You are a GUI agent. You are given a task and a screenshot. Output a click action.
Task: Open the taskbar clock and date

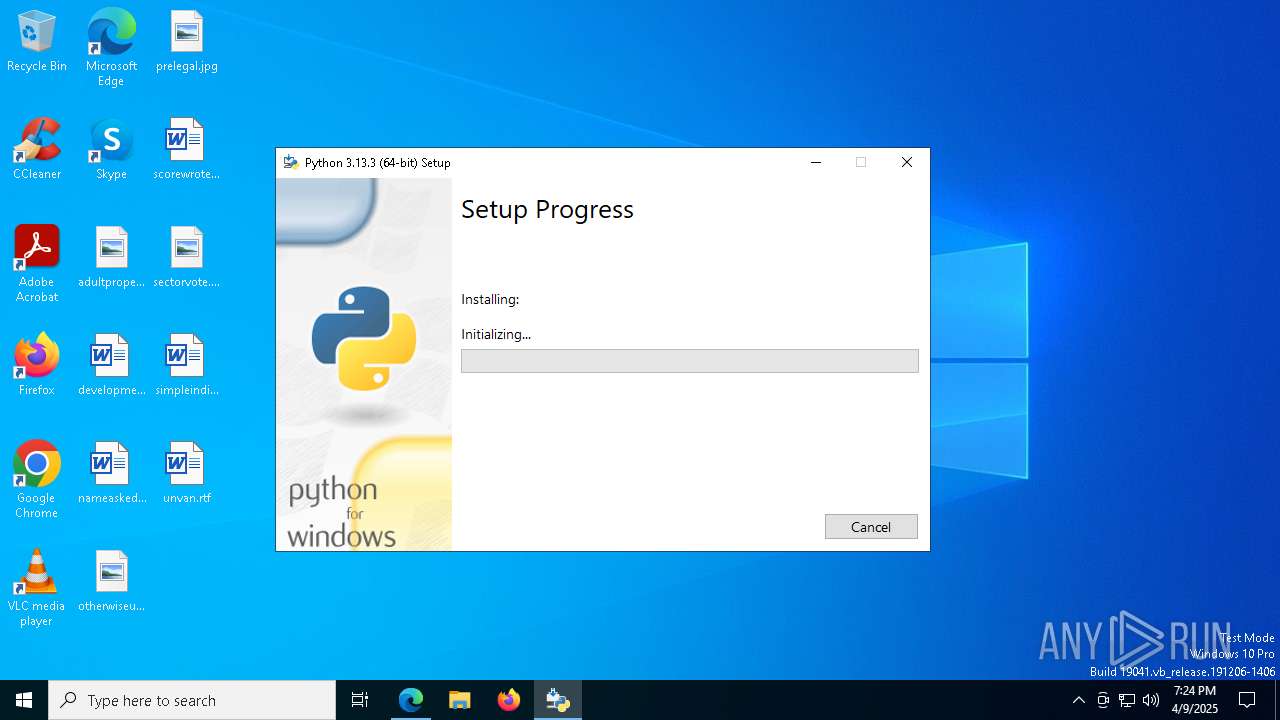(x=1195, y=700)
